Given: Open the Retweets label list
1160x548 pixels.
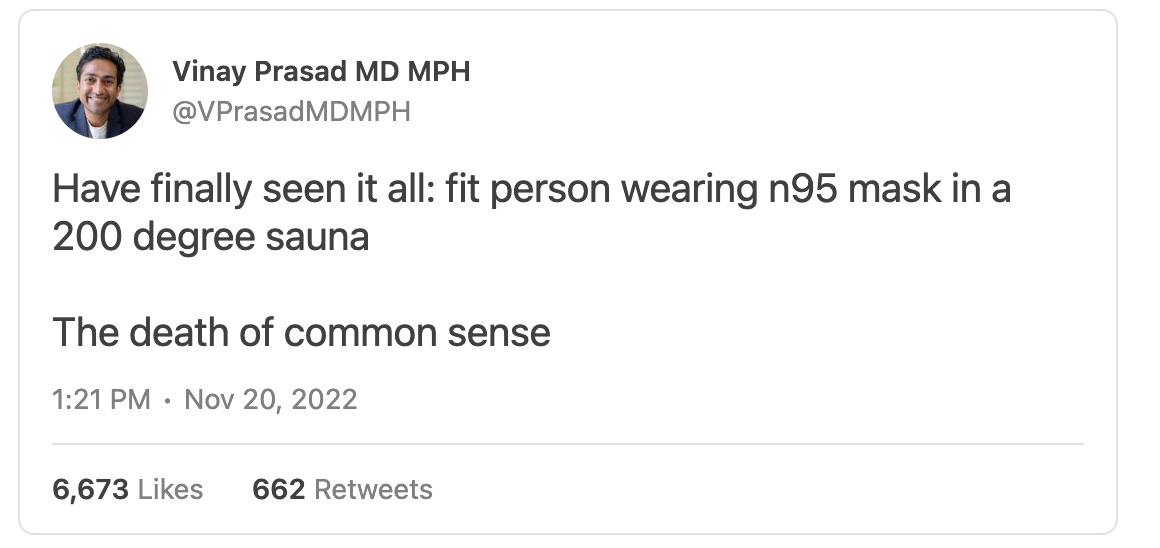Looking at the screenshot, I should point(373,489).
